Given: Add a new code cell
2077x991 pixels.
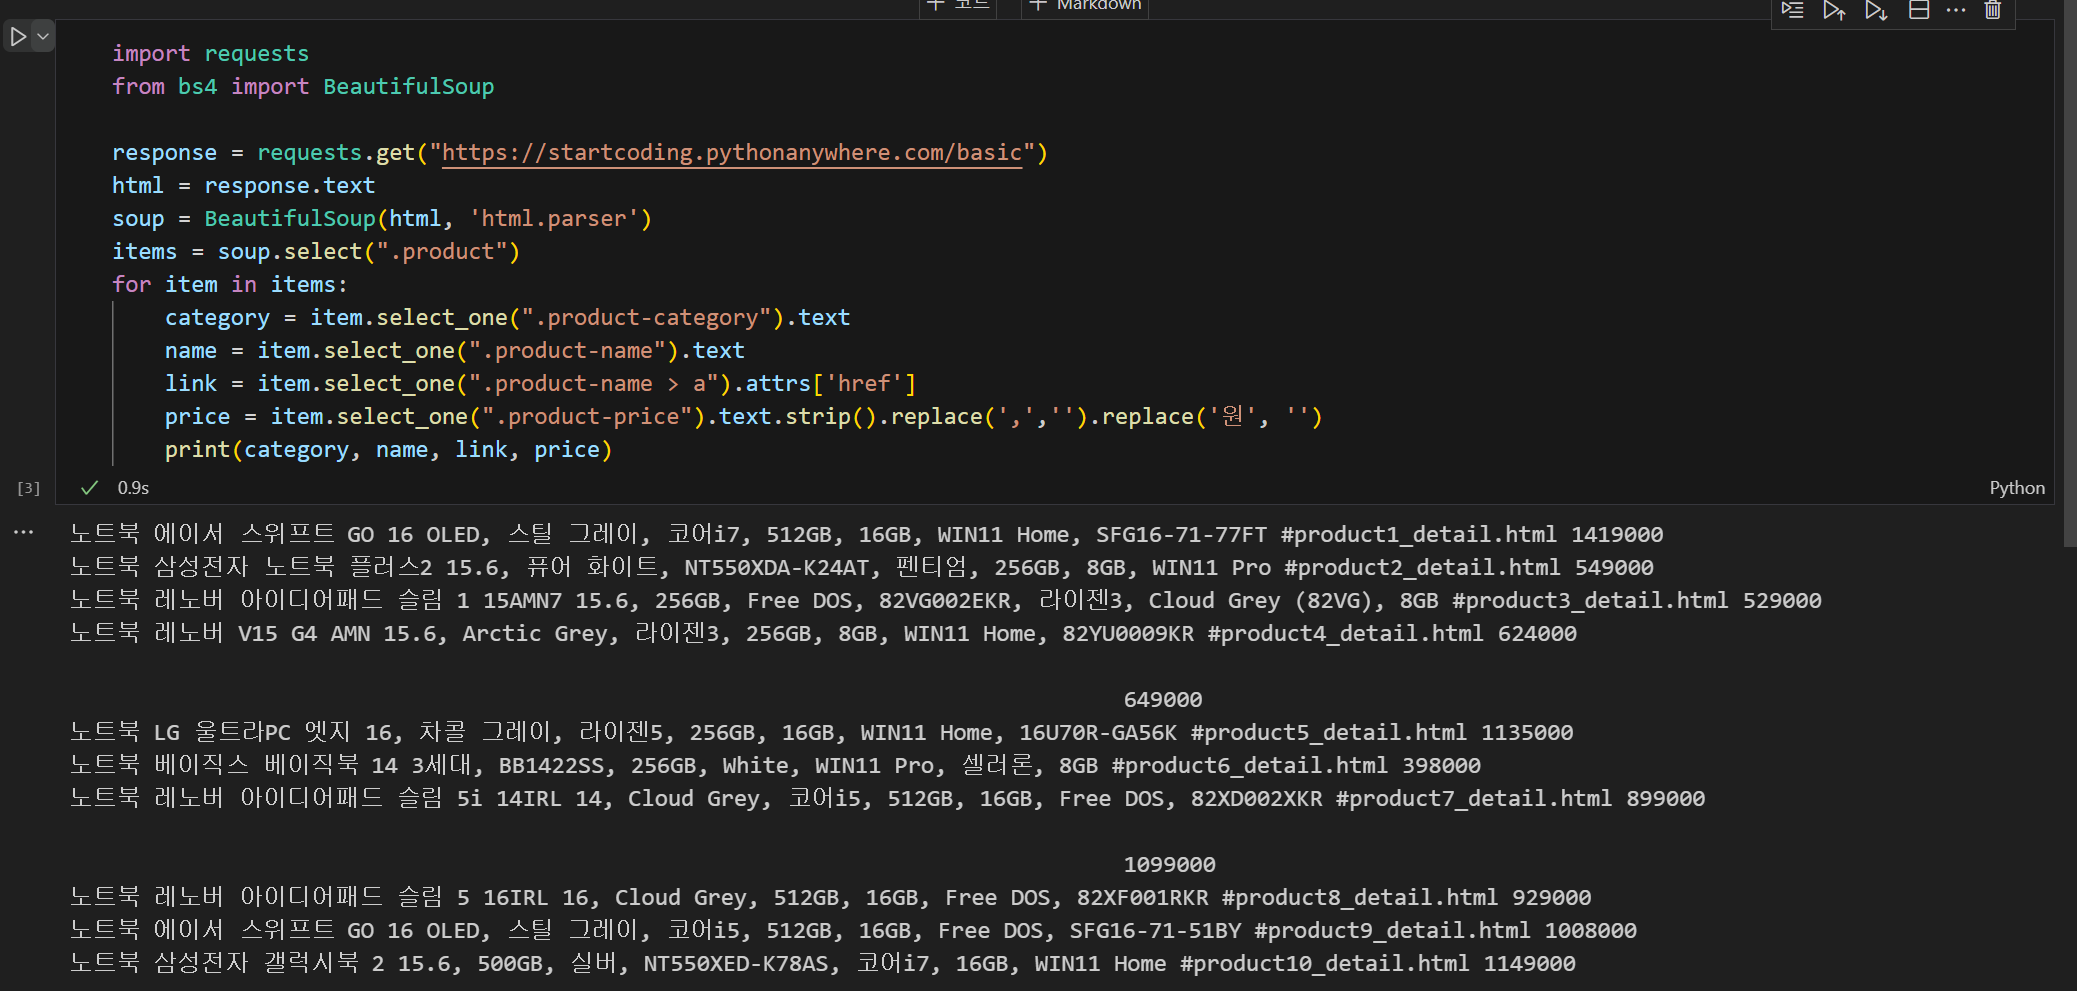Looking at the screenshot, I should 958,5.
